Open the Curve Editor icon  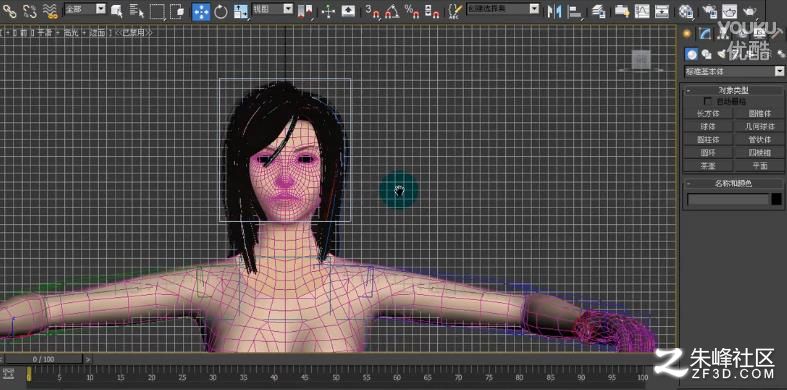(641, 11)
